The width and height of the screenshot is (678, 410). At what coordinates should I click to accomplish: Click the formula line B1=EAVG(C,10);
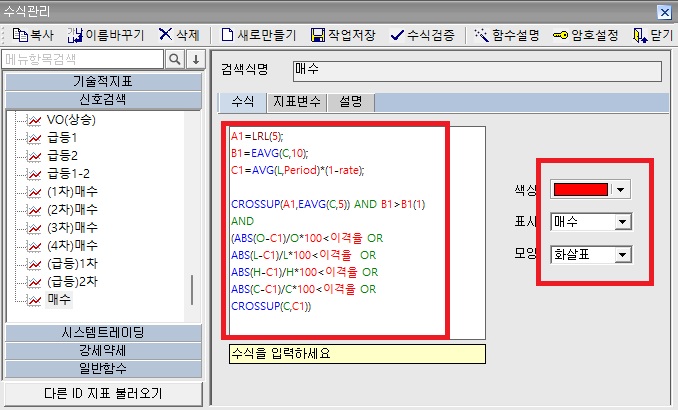coord(269,154)
